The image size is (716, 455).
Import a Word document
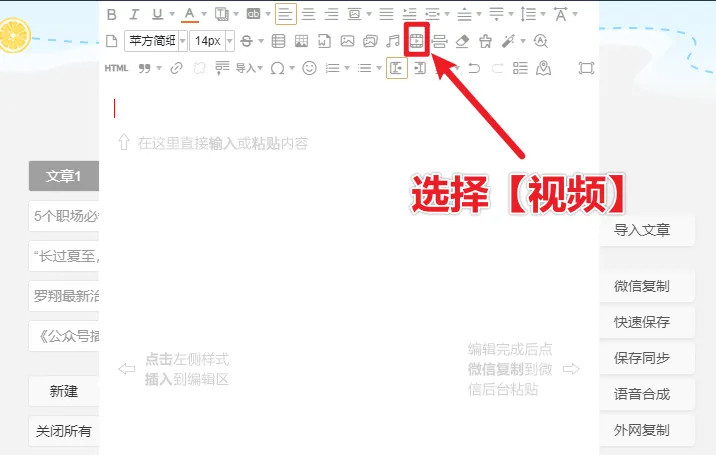(324, 41)
